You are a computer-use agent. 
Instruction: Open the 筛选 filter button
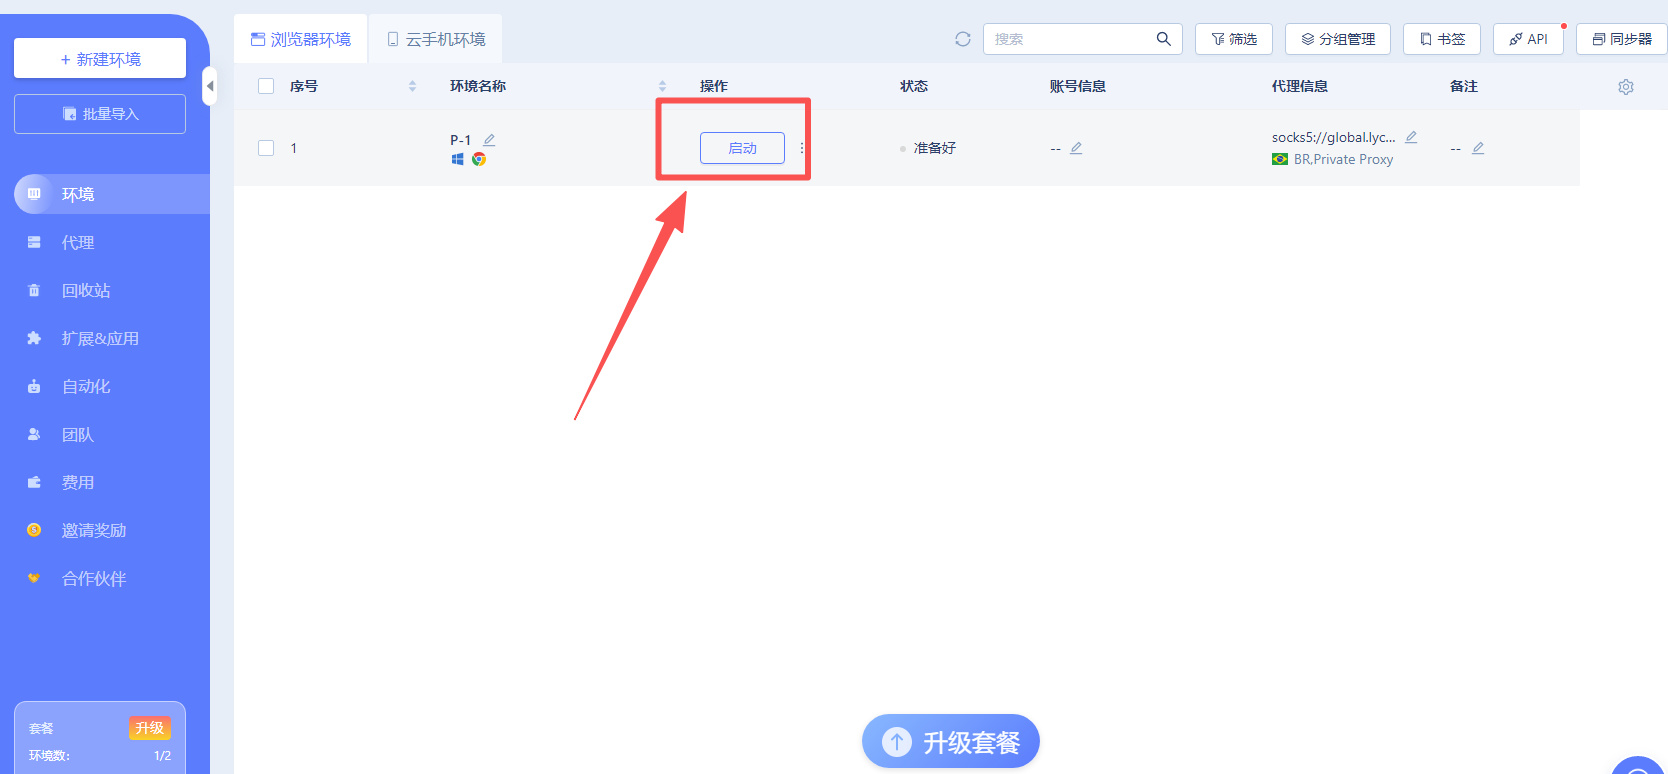point(1234,39)
